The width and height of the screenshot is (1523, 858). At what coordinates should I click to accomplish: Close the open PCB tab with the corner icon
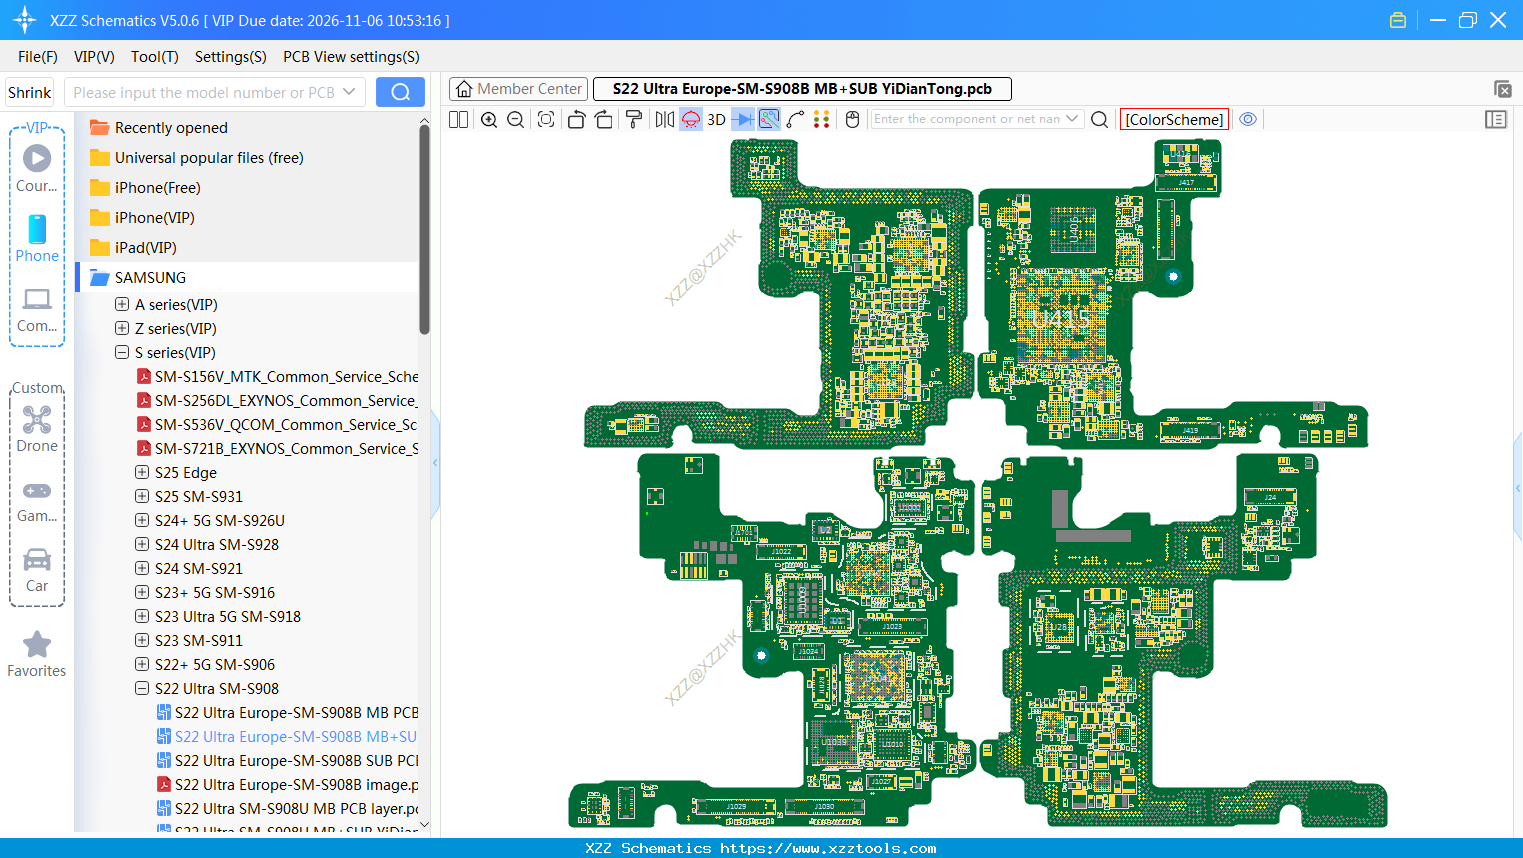point(1502,89)
